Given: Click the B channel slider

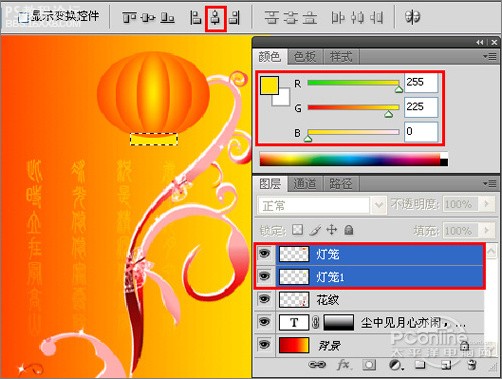Looking at the screenshot, I should (x=353, y=132).
